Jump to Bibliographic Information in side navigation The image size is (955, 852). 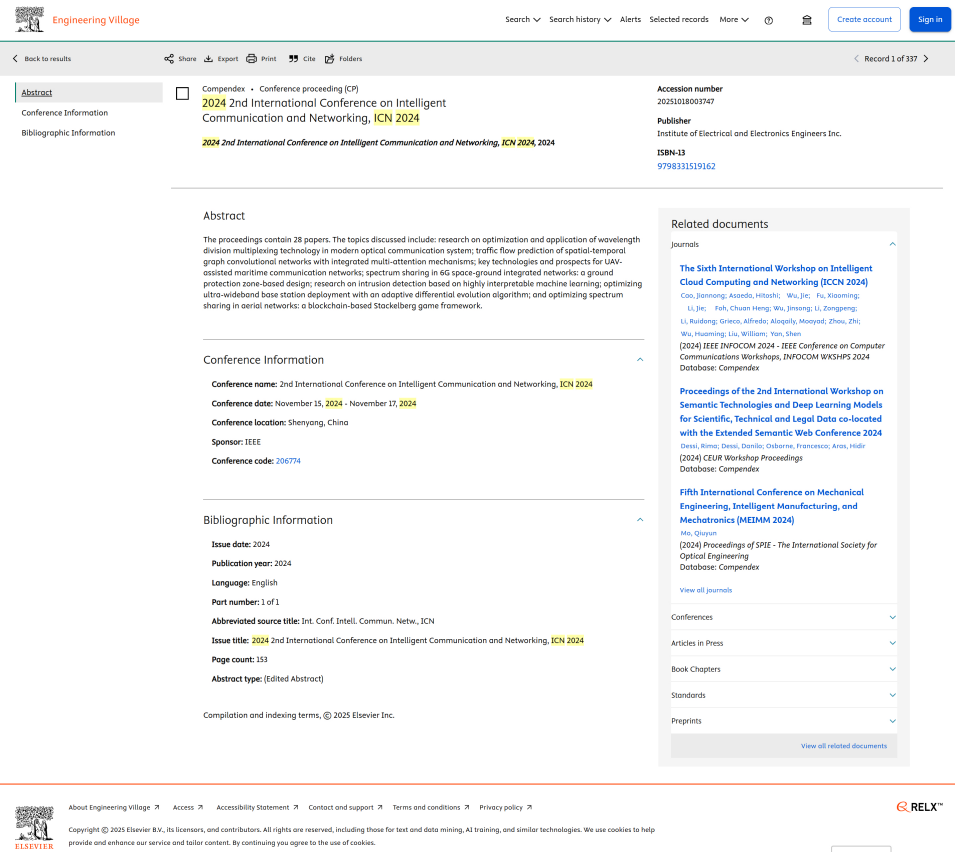[68, 133]
